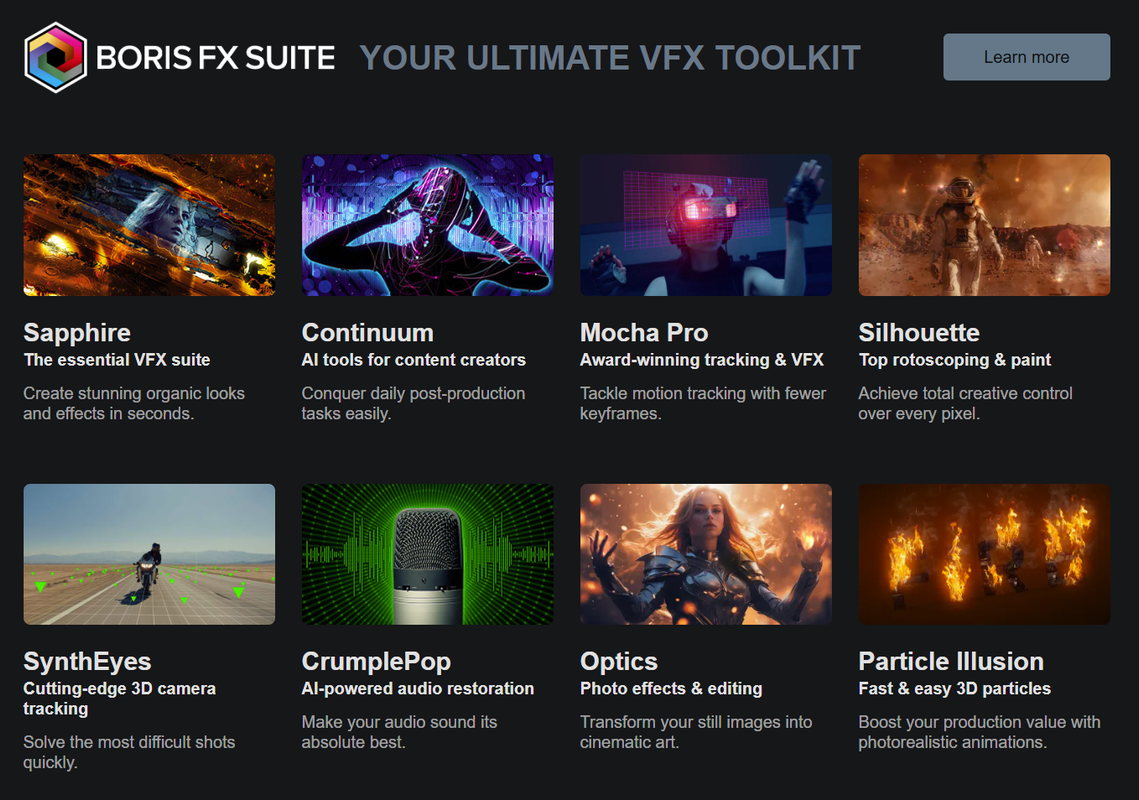Click the Learn more button
The width and height of the screenshot is (1139, 800).
pos(1026,57)
